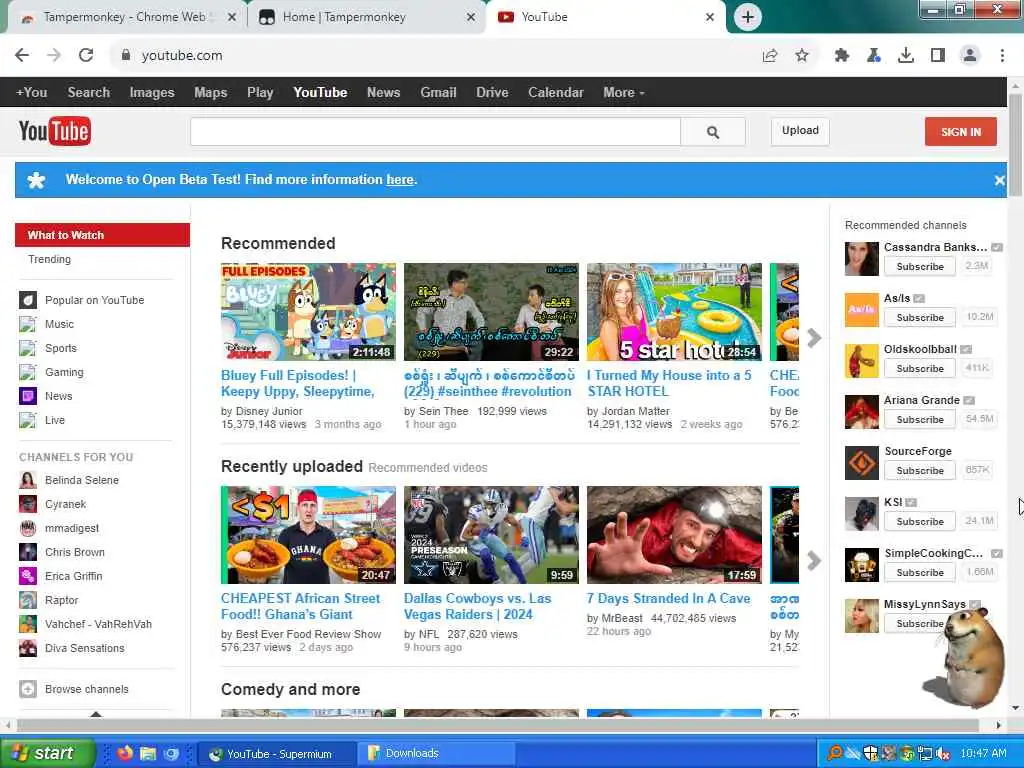Screen dimensions: 1024x768
Task: Open the 5 star hotel video thumbnail
Action: click(x=674, y=312)
